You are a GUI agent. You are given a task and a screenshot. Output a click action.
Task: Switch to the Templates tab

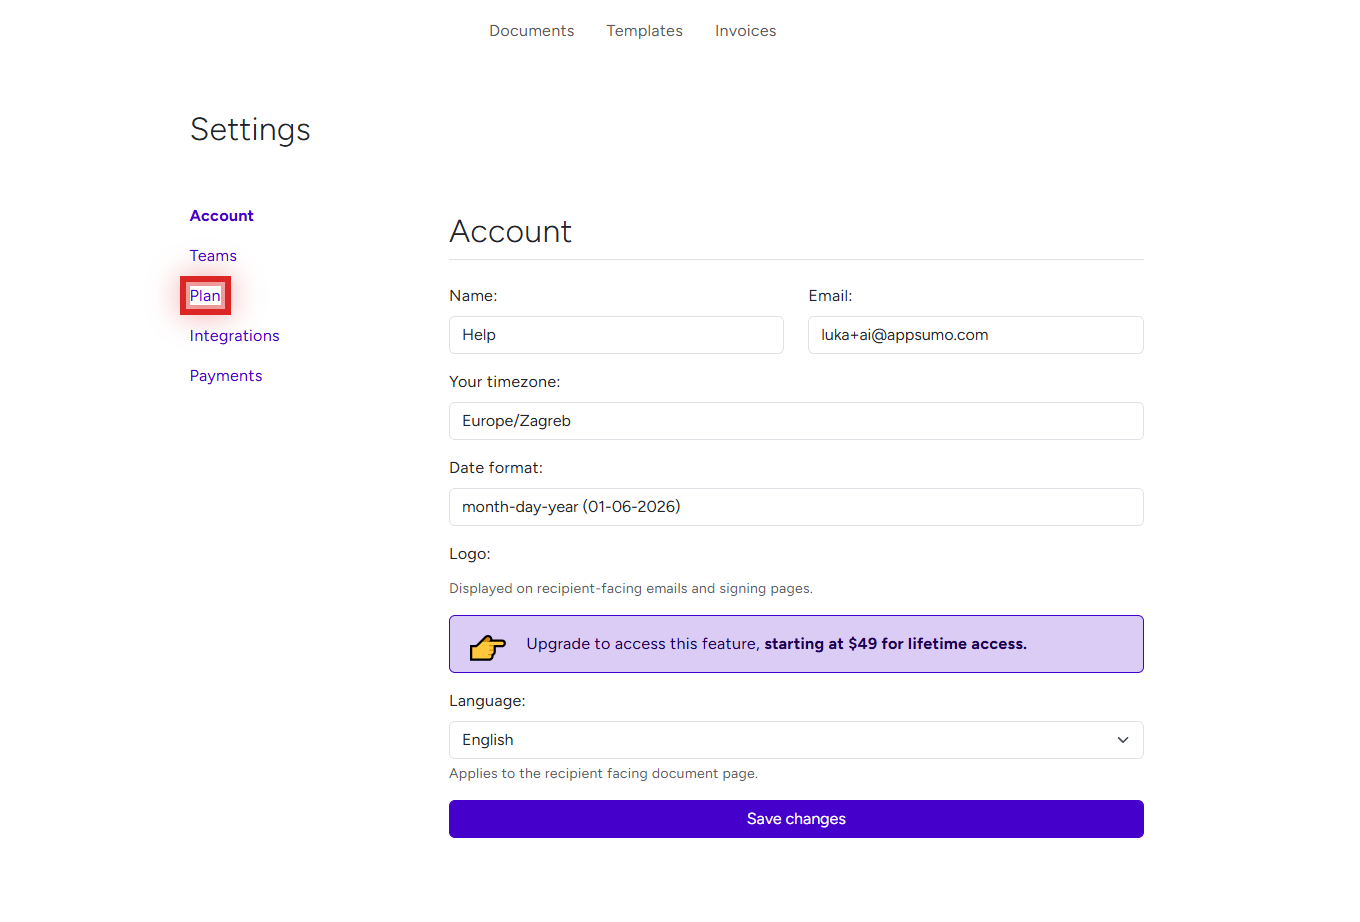[644, 31]
